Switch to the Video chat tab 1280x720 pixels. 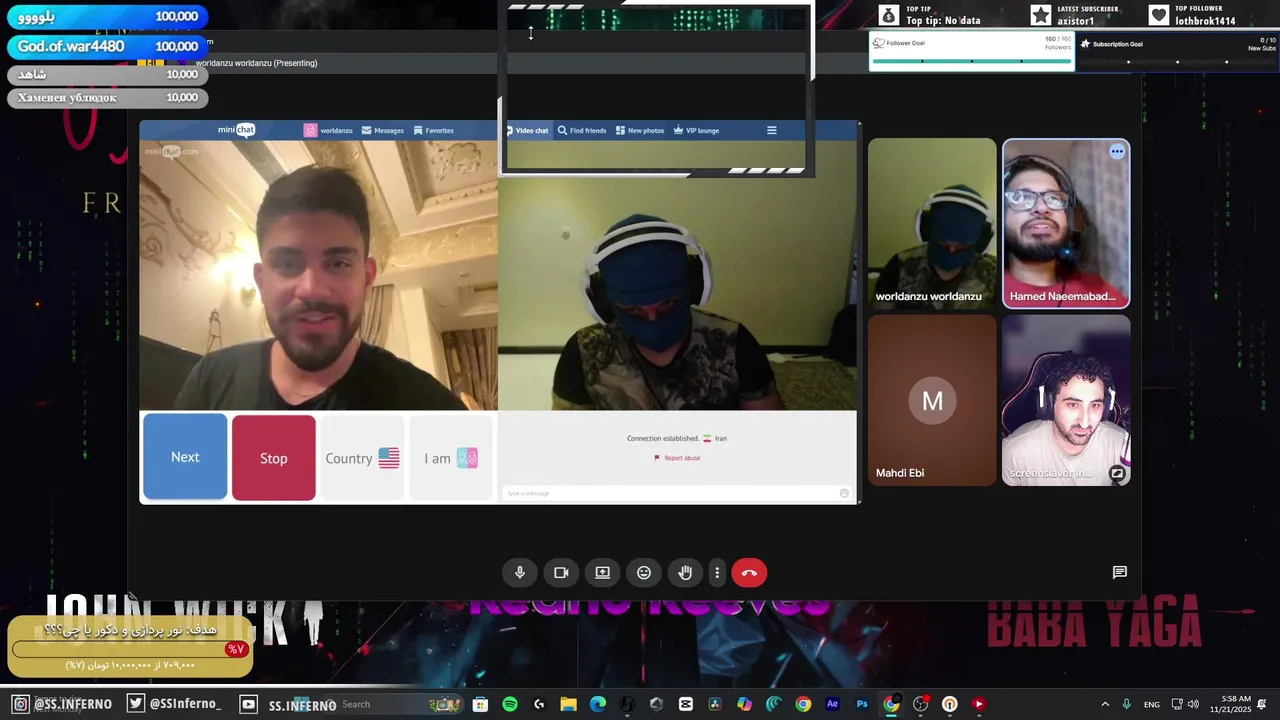527,130
